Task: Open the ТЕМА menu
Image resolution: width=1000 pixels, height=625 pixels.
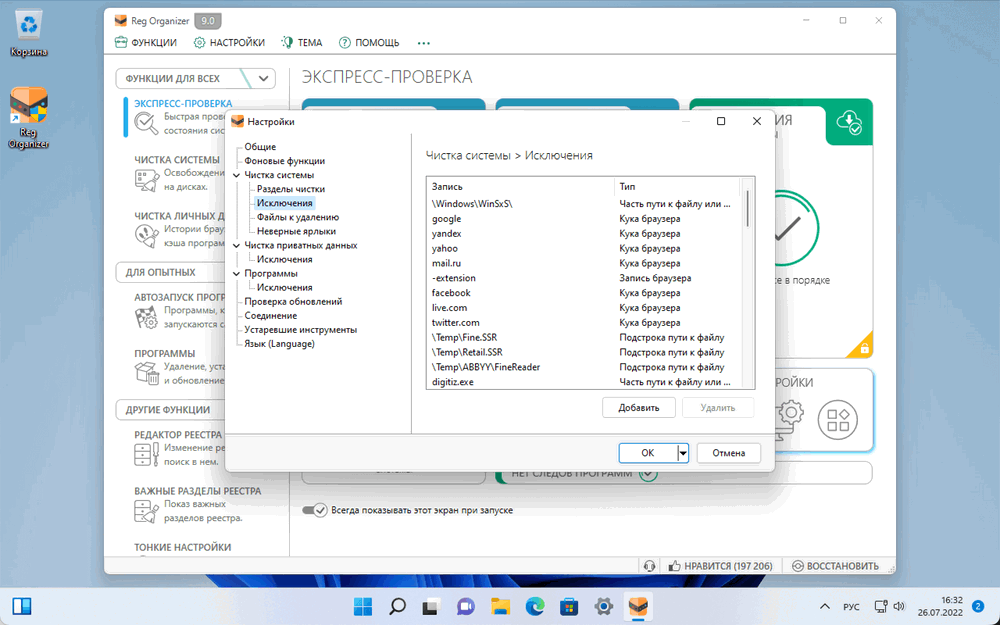Action: [302, 43]
